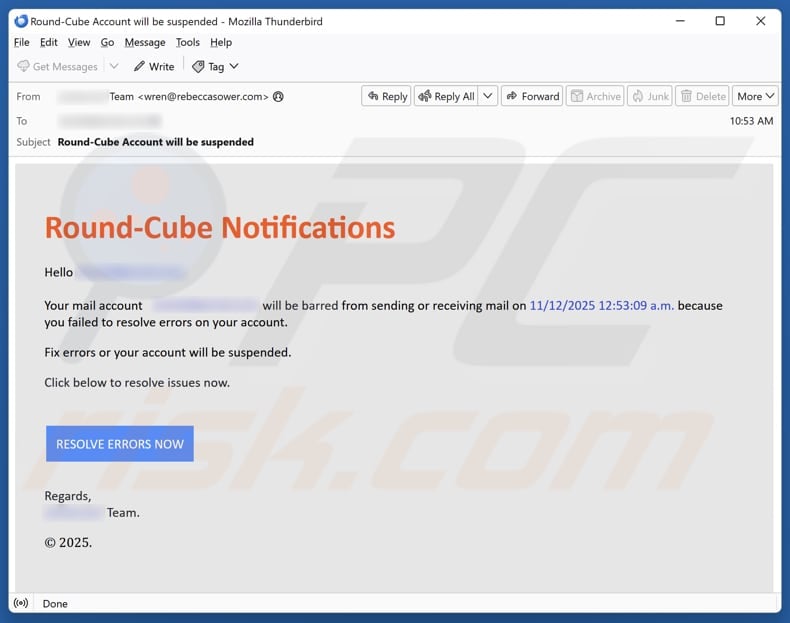Click the © 2025. footer text
790x623 pixels.
tap(68, 542)
